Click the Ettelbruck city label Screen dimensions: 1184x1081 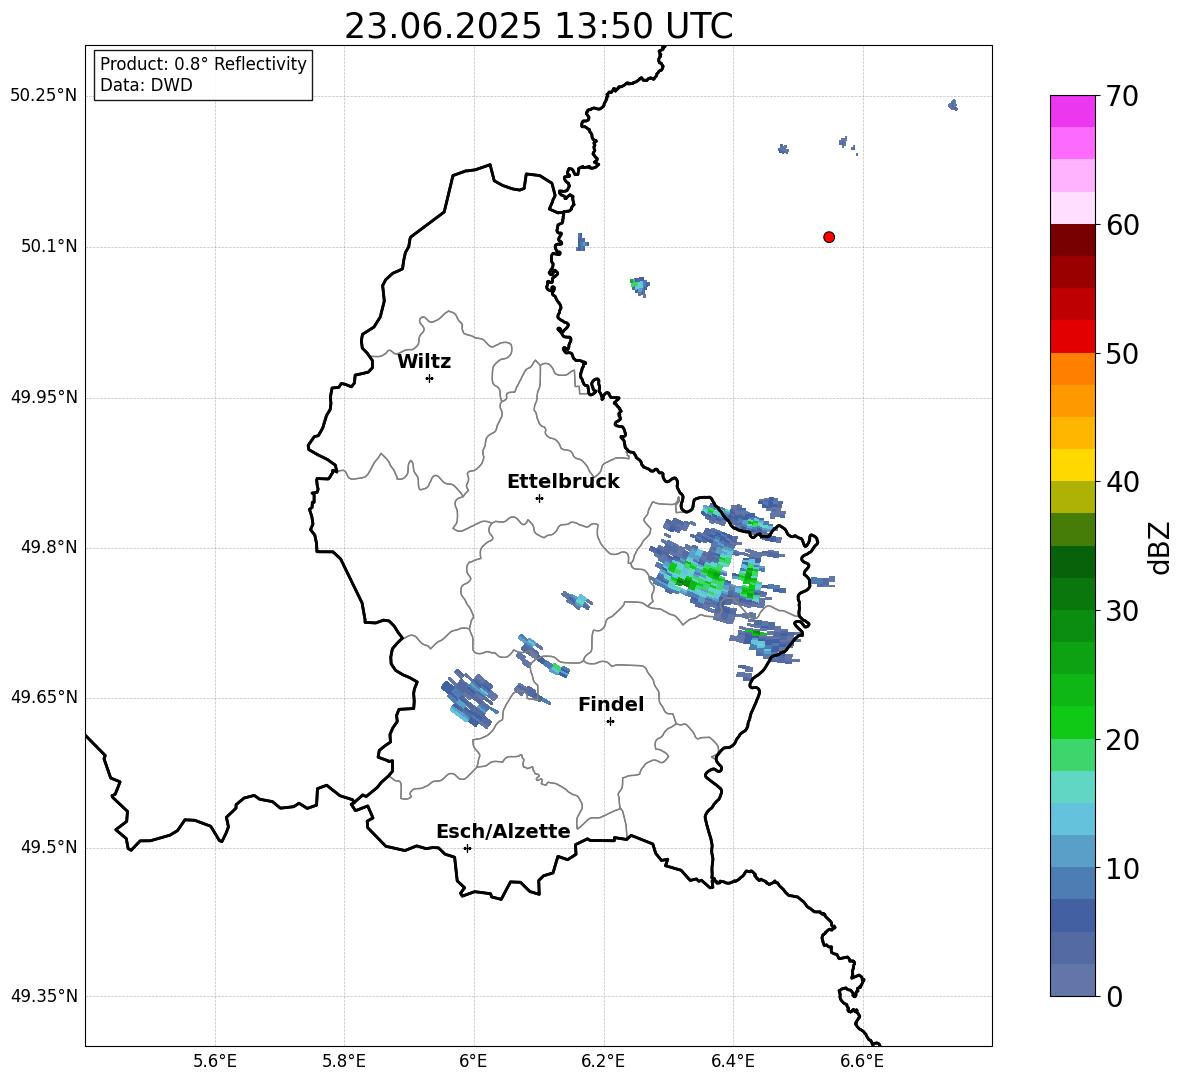point(563,482)
